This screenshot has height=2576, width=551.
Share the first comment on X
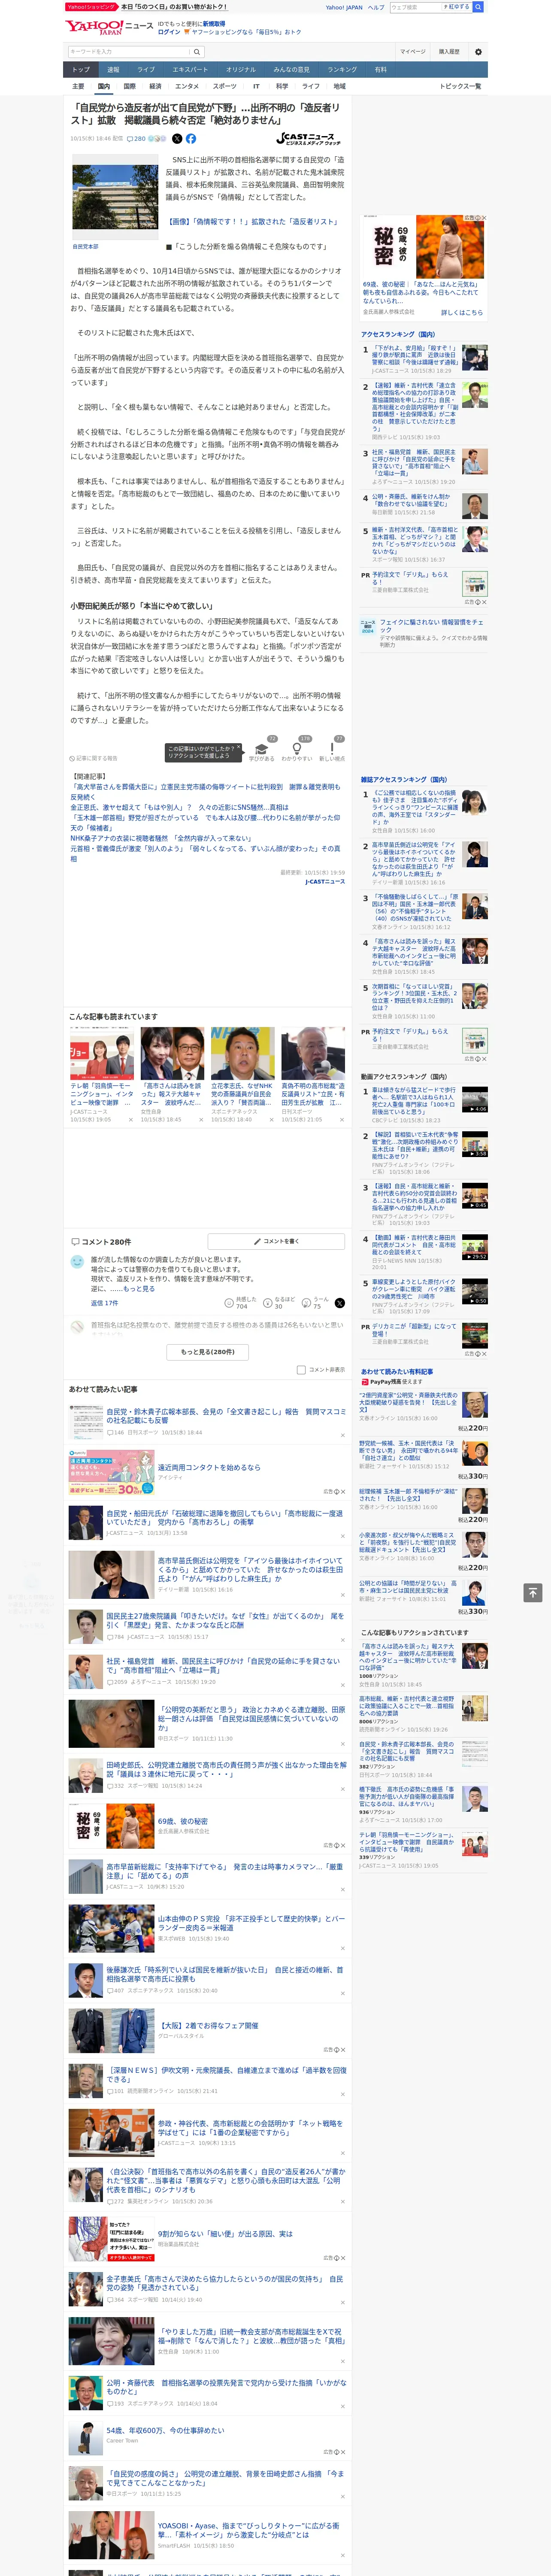339,1303
